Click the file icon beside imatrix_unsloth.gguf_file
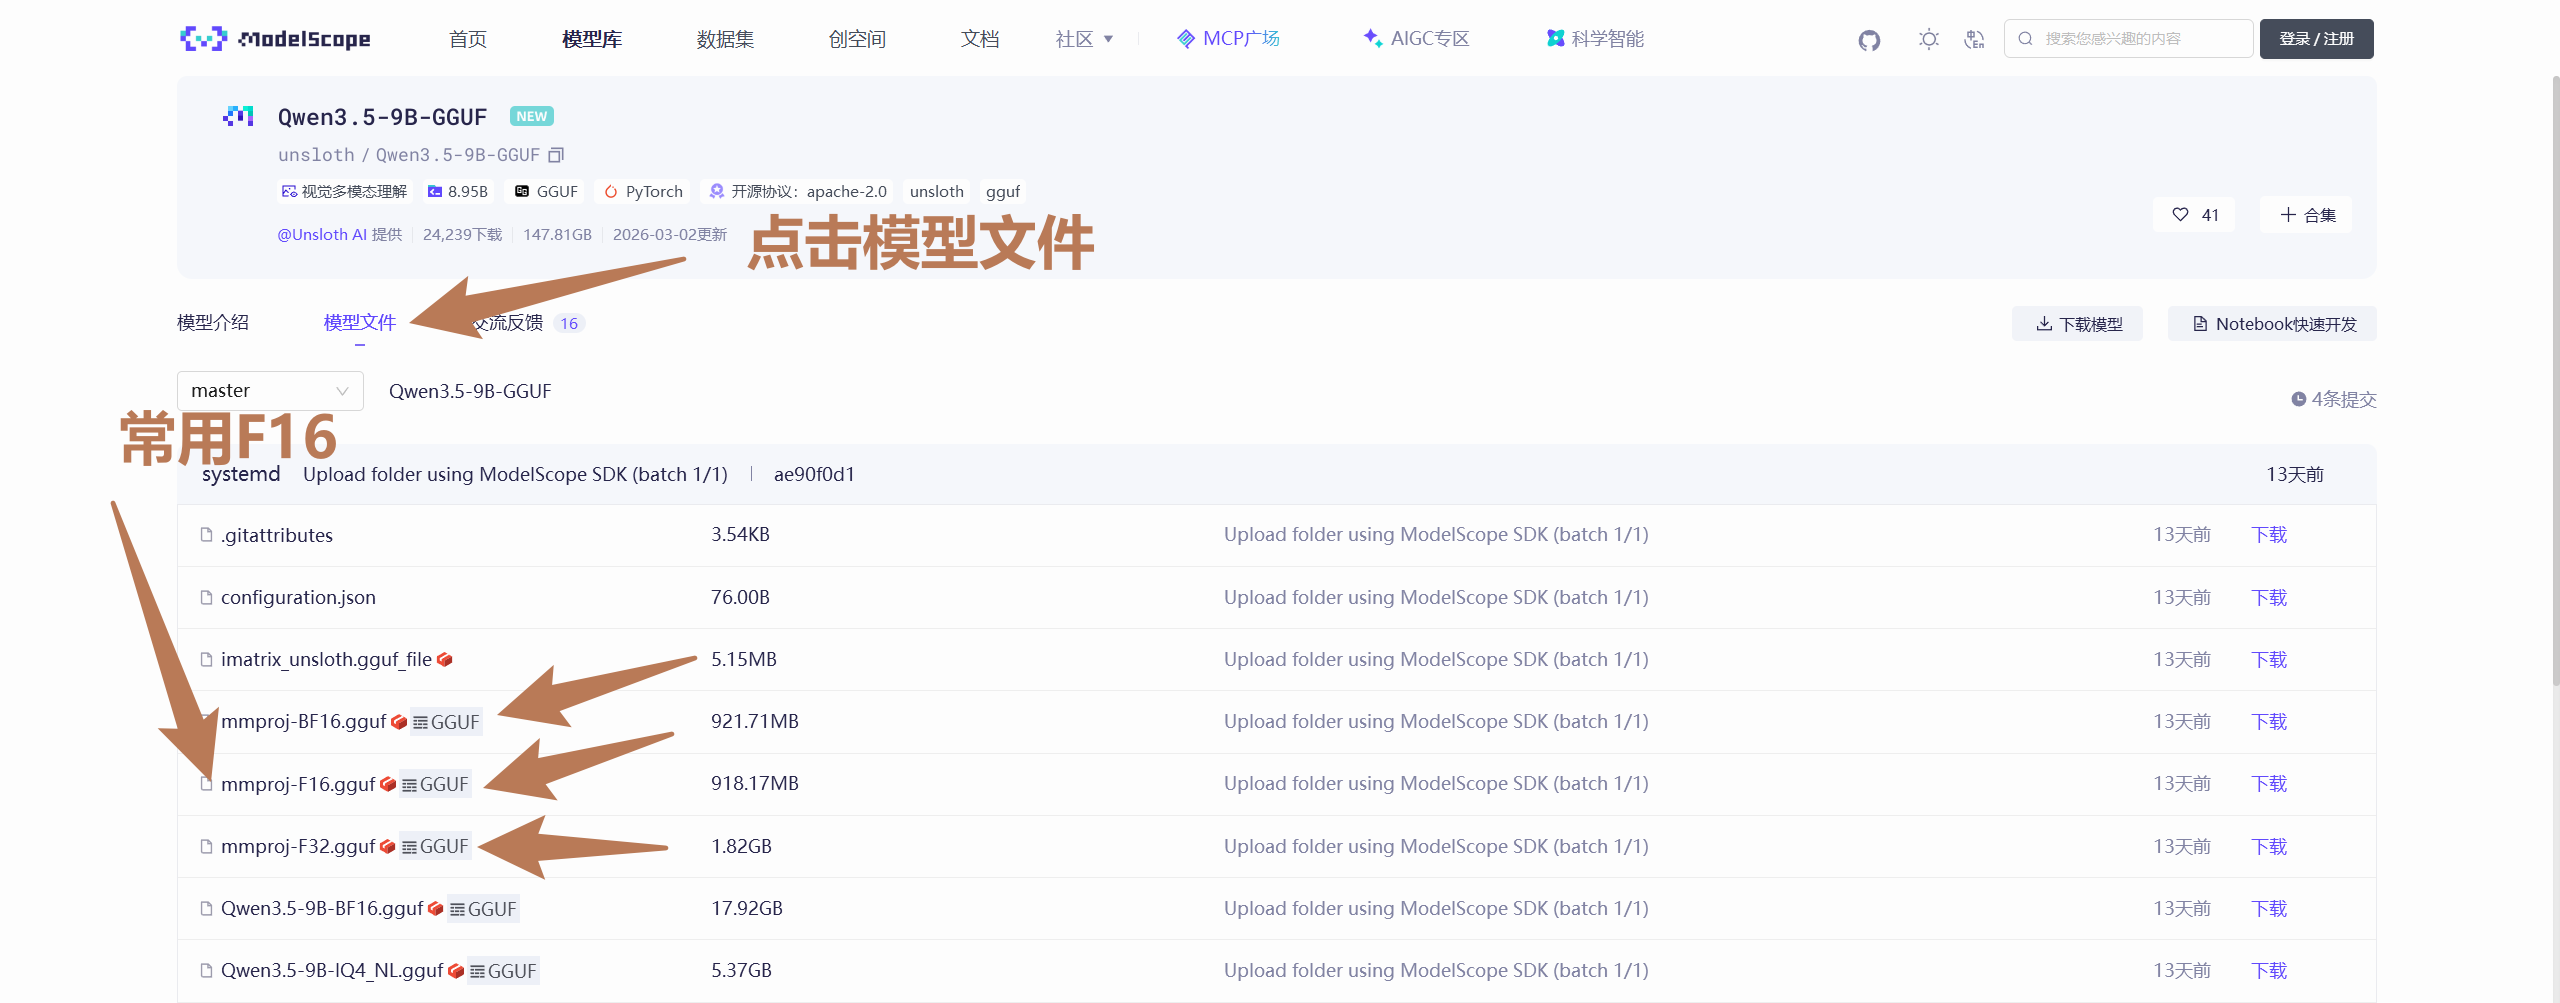Screen dimensions: 2560x1003 click(206, 659)
